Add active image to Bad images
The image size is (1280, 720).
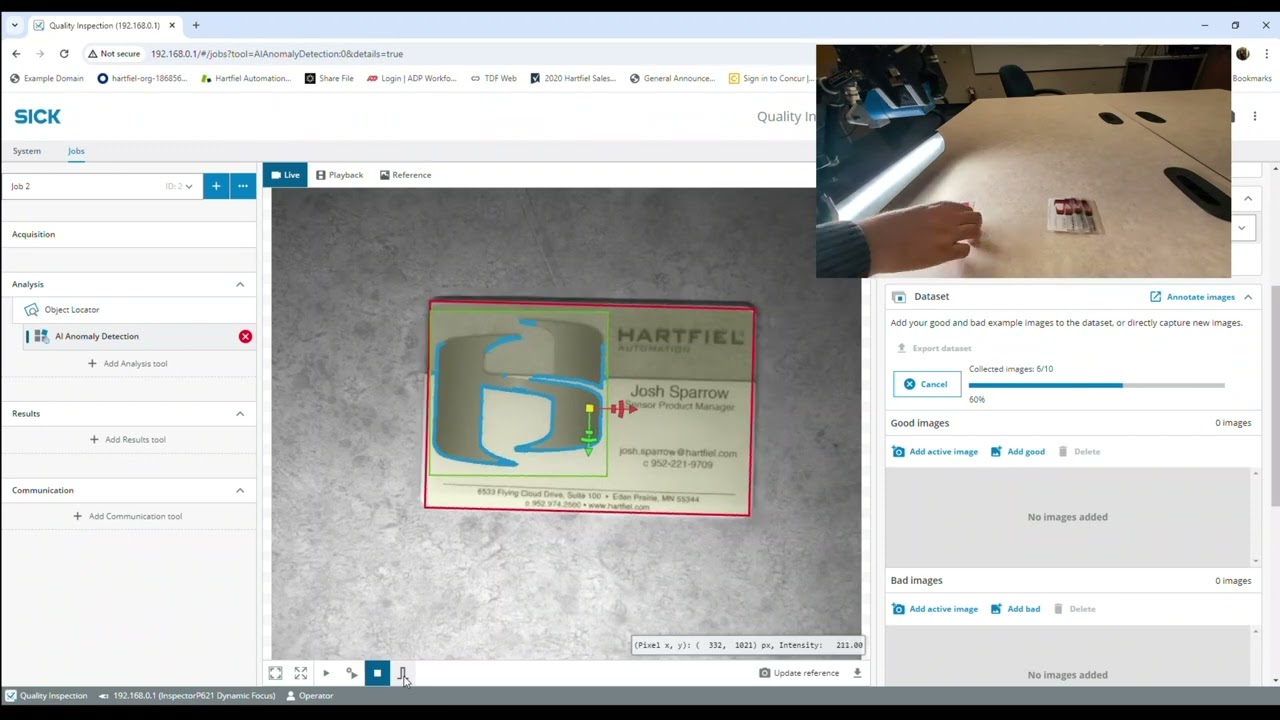[x=935, y=609]
